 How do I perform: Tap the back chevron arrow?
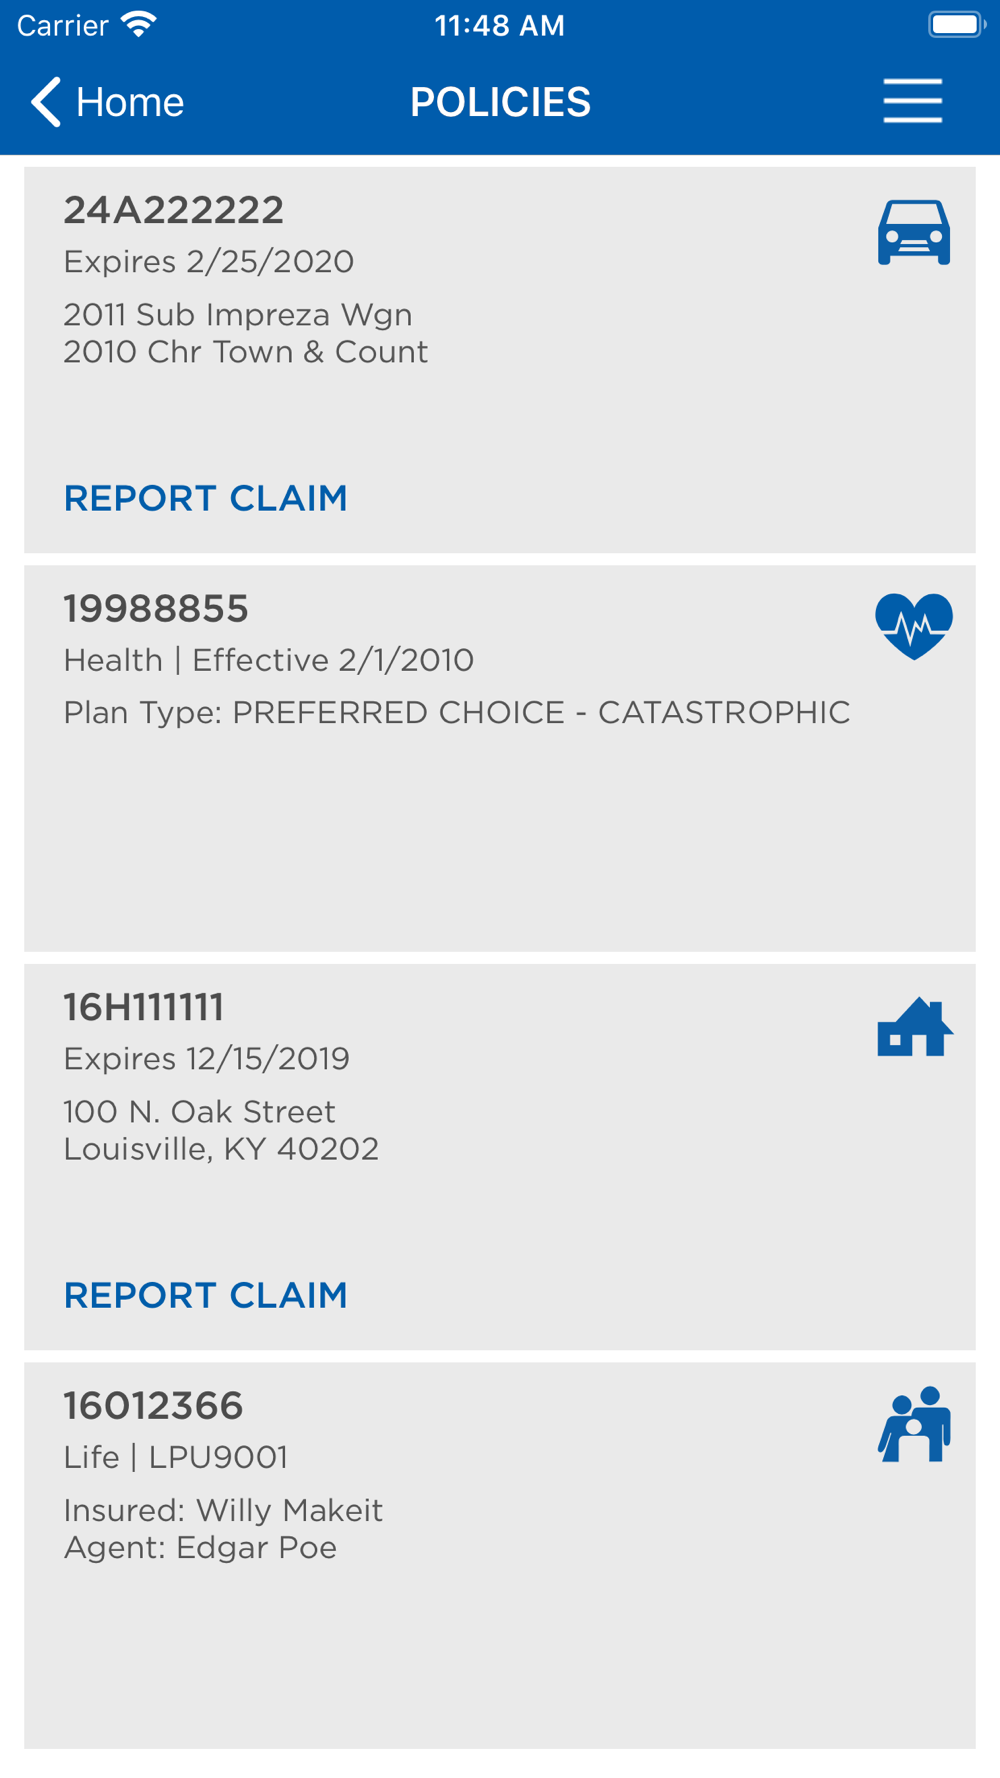coord(46,102)
